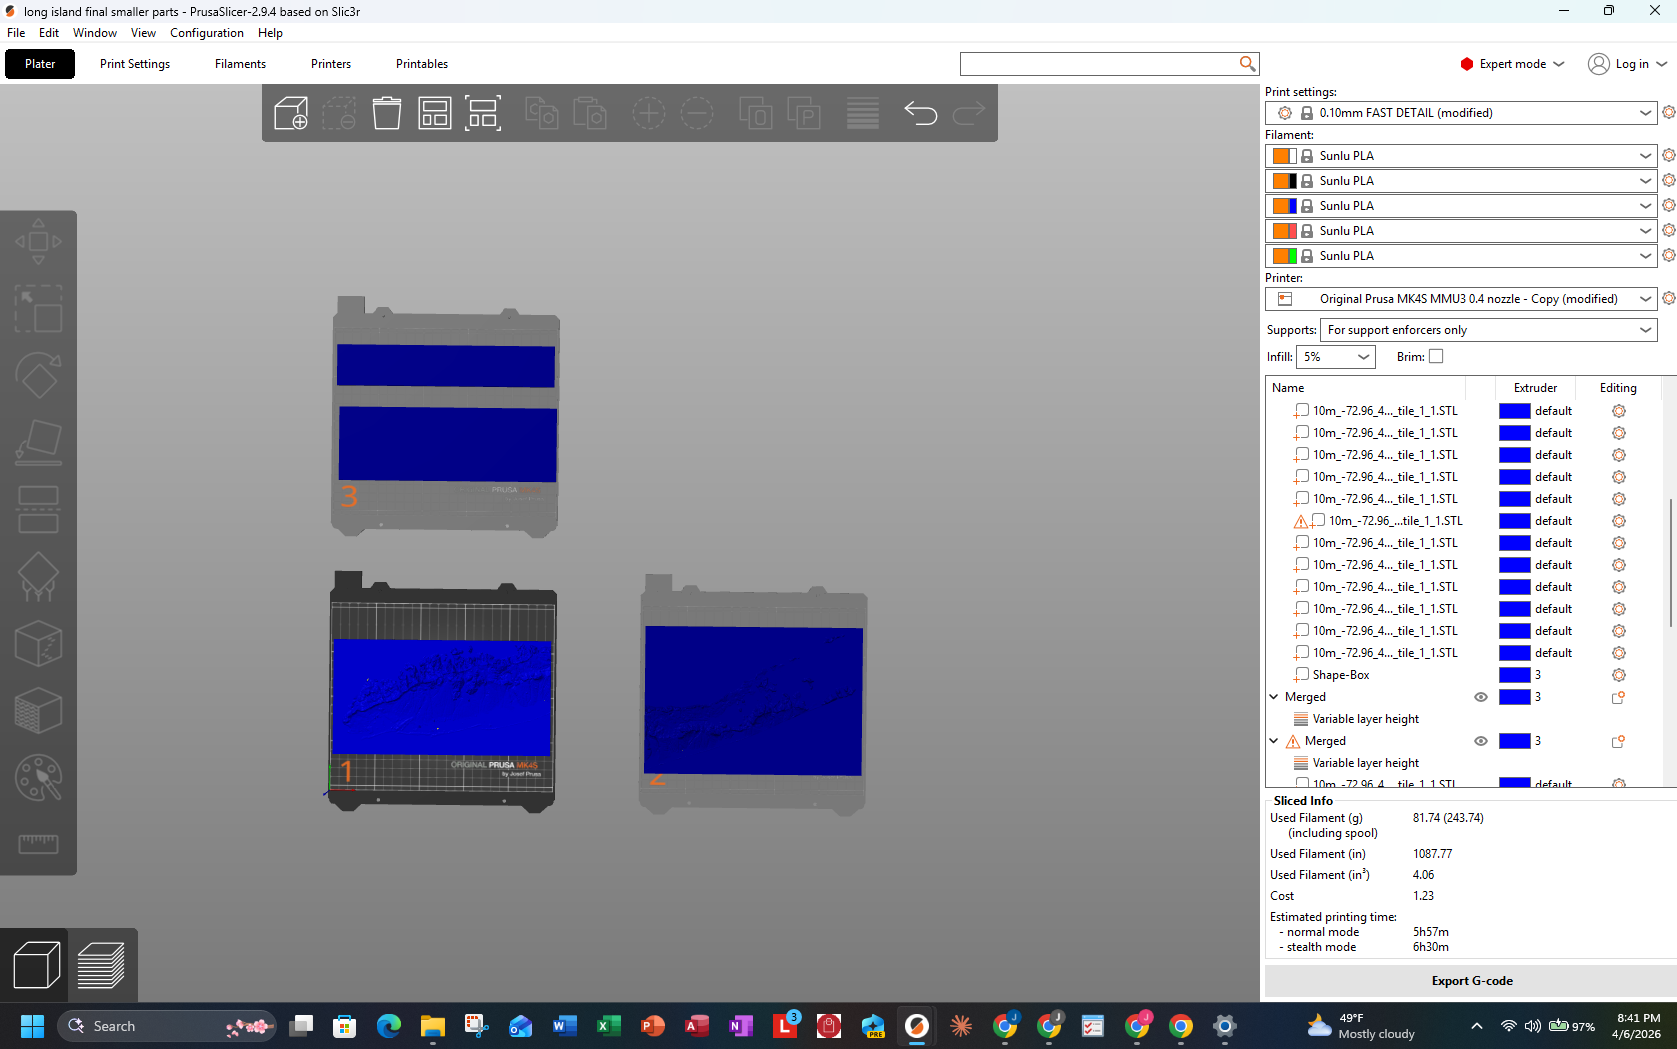Viewport: 1677px width, 1049px height.
Task: Open the File menu
Action: [16, 33]
